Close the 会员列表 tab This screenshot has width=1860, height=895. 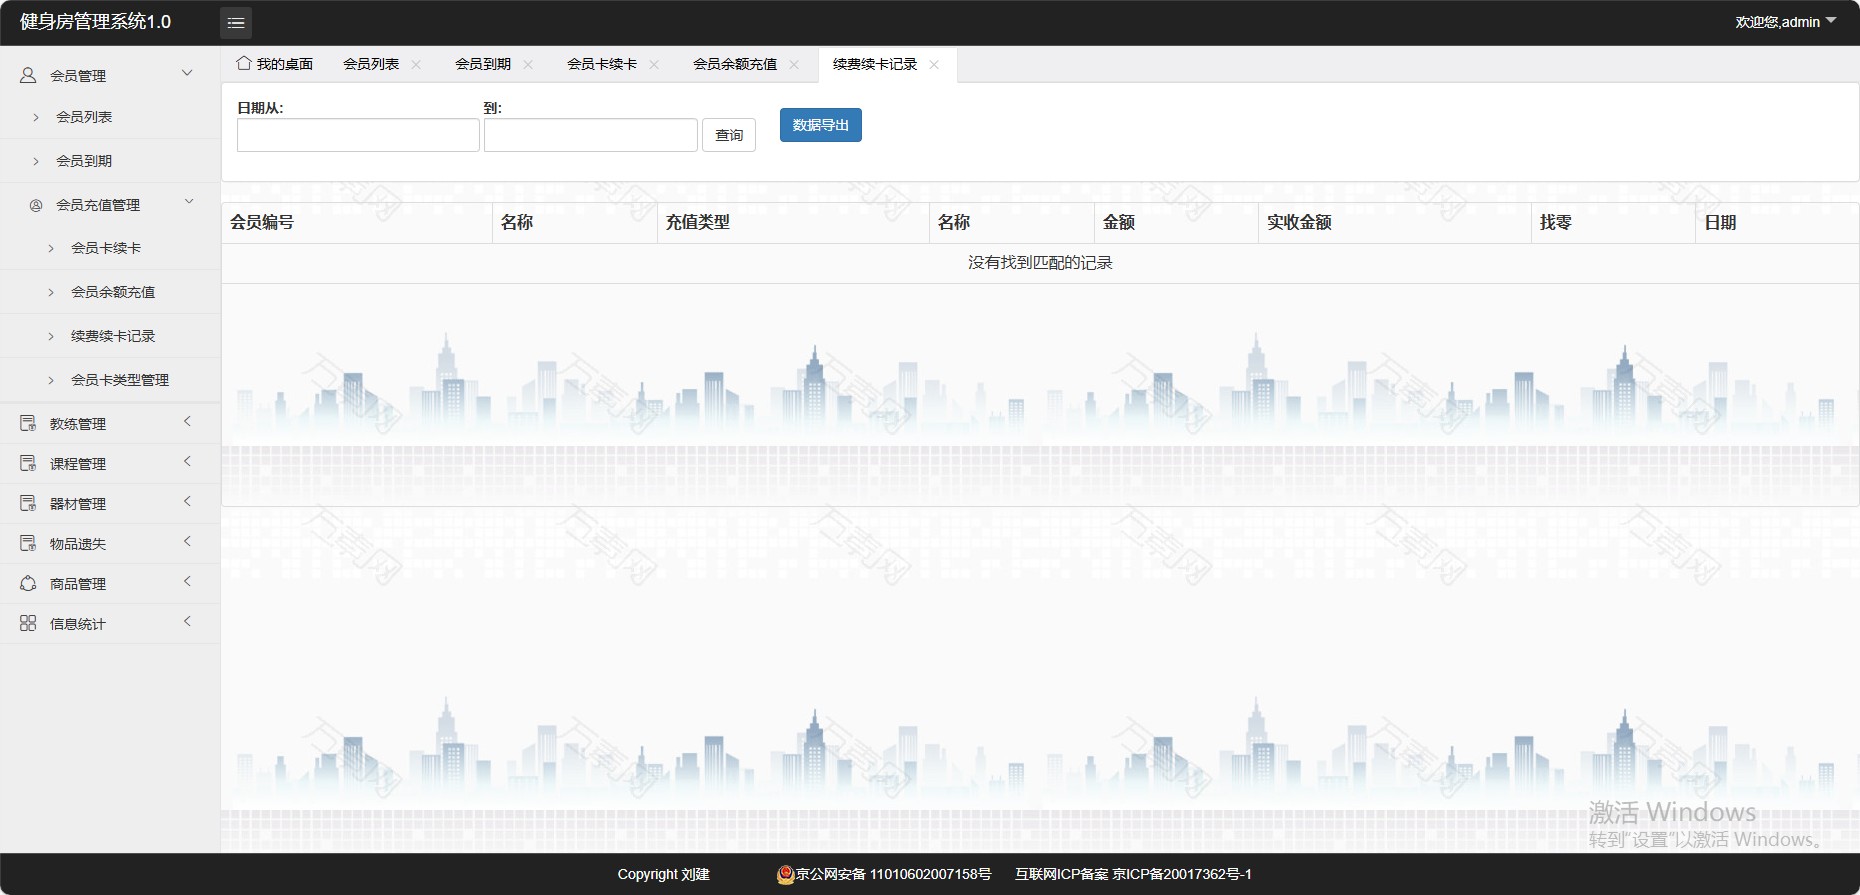[416, 64]
